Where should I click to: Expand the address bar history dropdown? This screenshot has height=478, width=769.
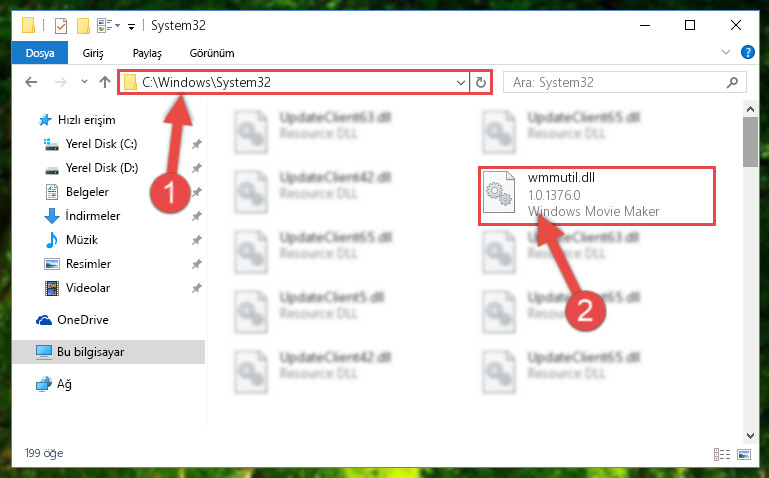[x=461, y=82]
